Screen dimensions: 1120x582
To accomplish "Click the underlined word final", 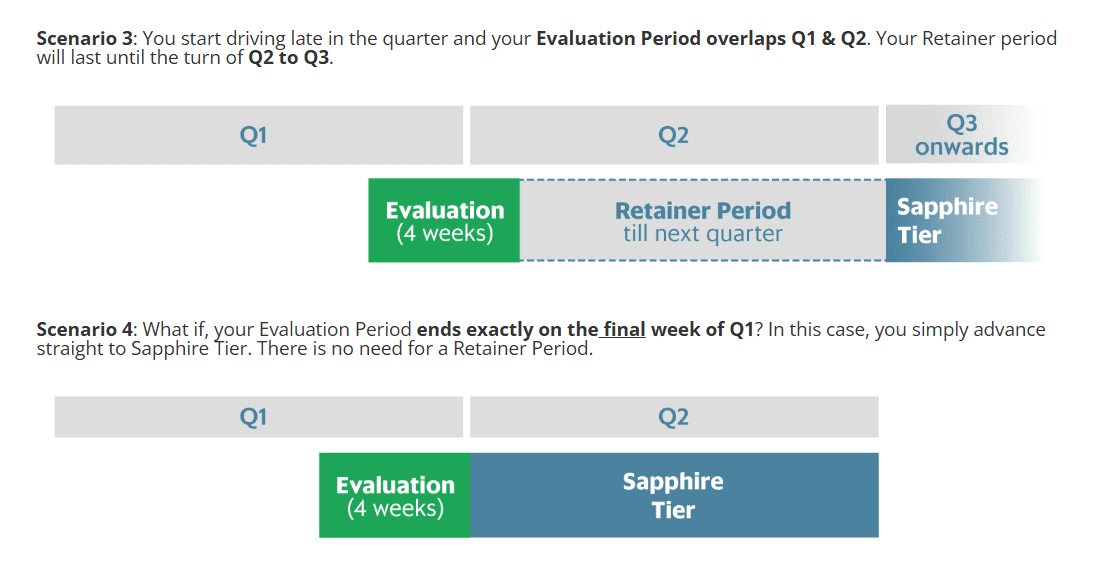I will pyautogui.click(x=624, y=329).
